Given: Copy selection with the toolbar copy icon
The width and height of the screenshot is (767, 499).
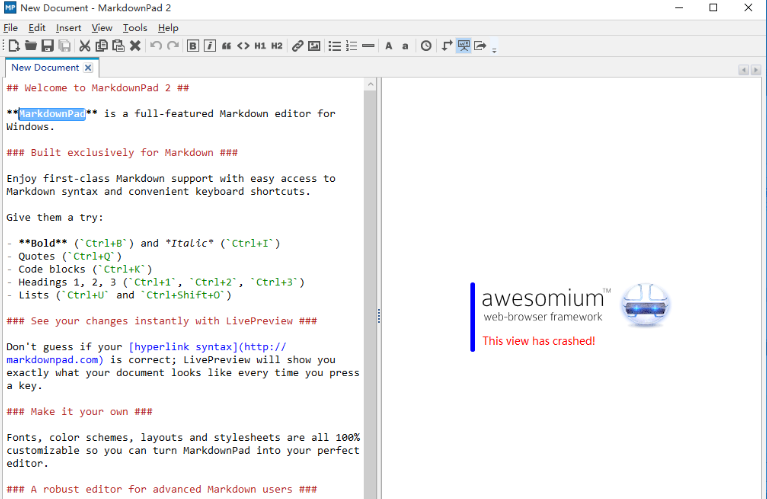Looking at the screenshot, I should coord(101,46).
